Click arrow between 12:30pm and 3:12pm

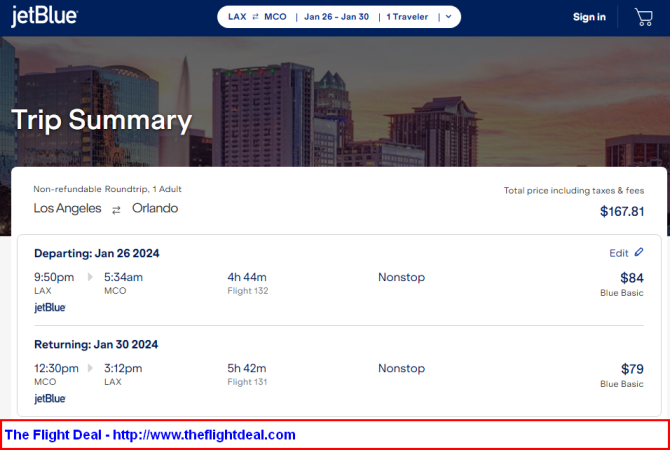point(90,368)
